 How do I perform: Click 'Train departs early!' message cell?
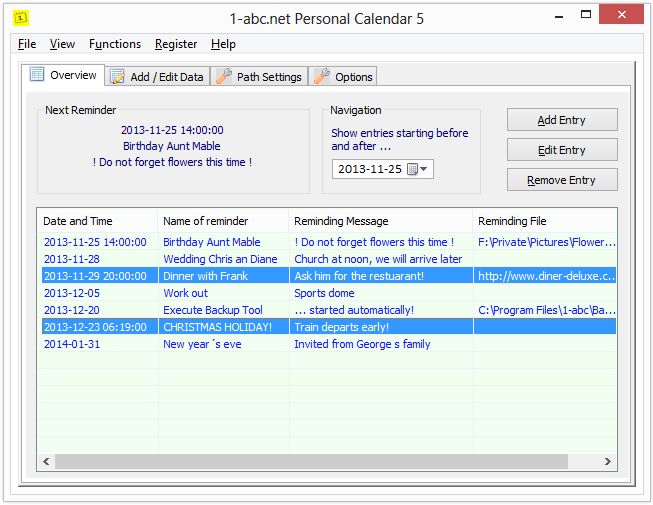click(x=341, y=327)
